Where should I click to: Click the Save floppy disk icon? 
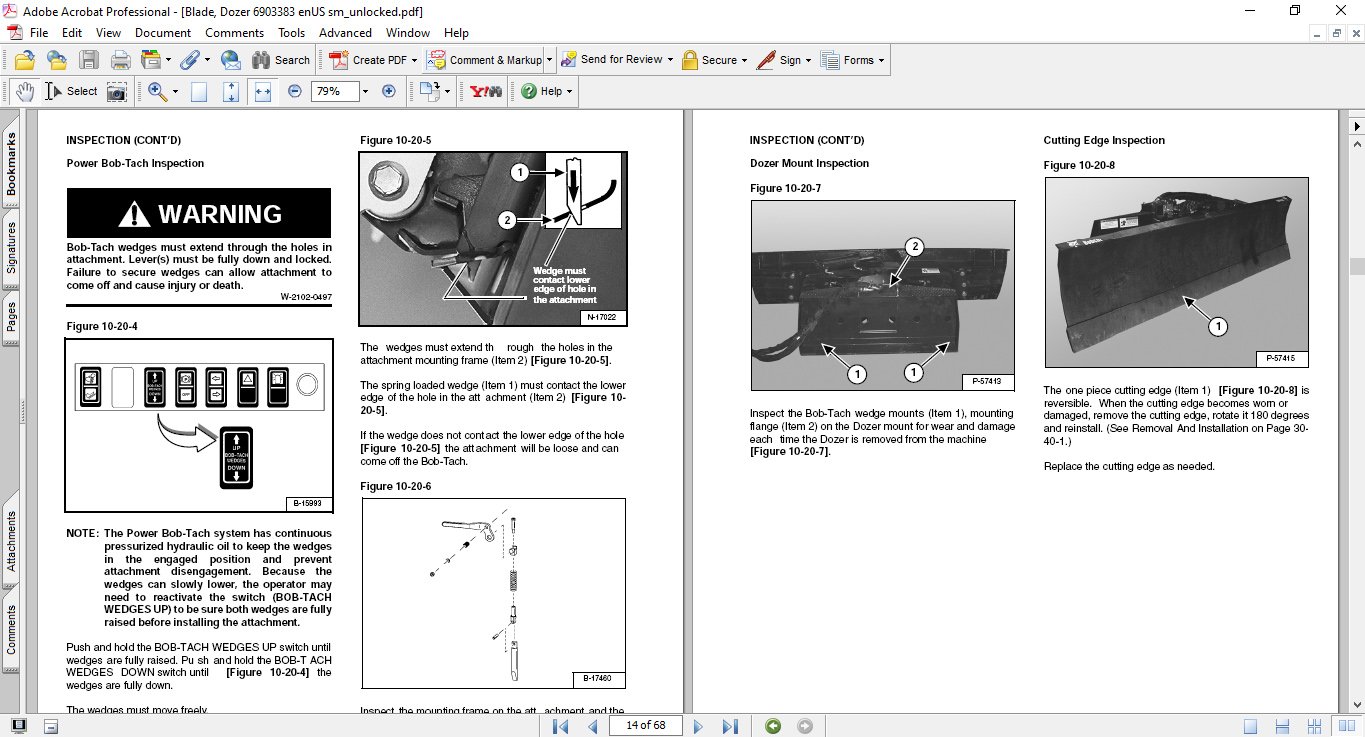coord(89,60)
